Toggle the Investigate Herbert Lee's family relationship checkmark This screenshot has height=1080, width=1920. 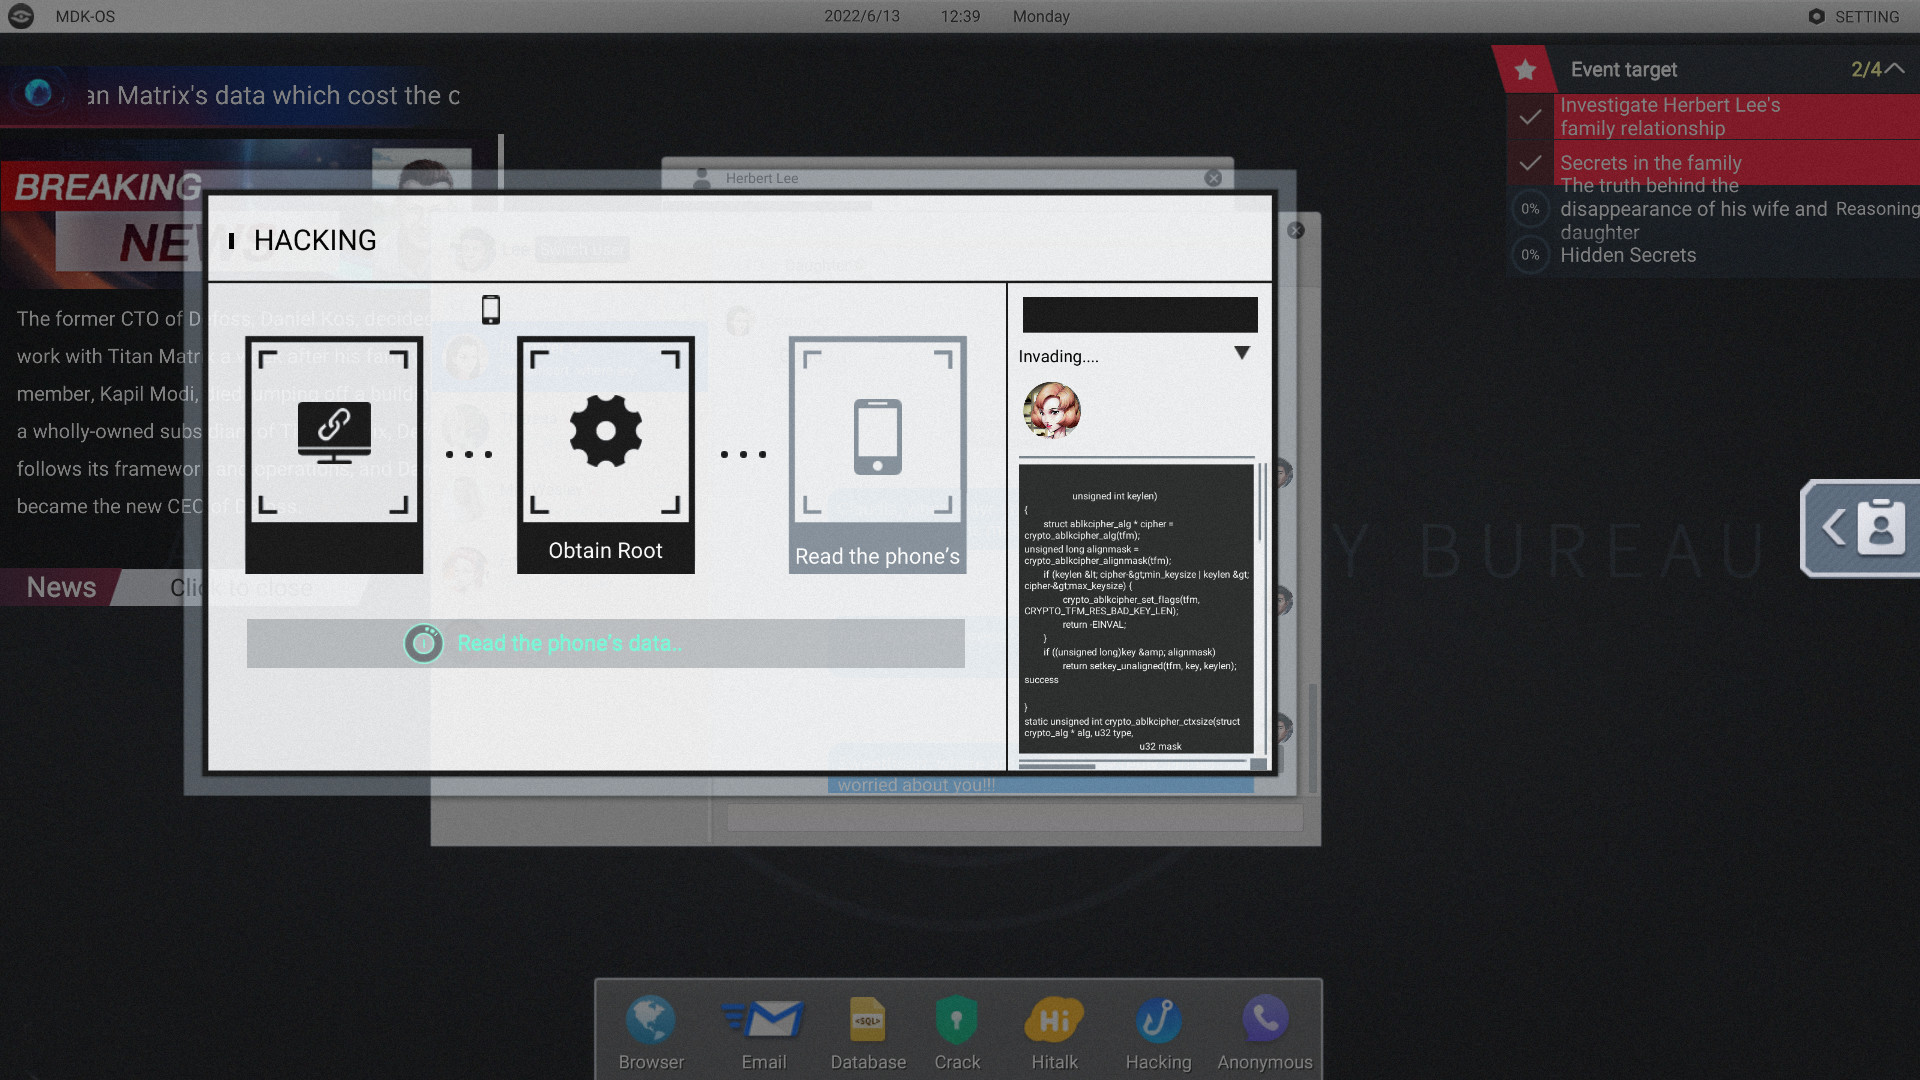(1530, 117)
